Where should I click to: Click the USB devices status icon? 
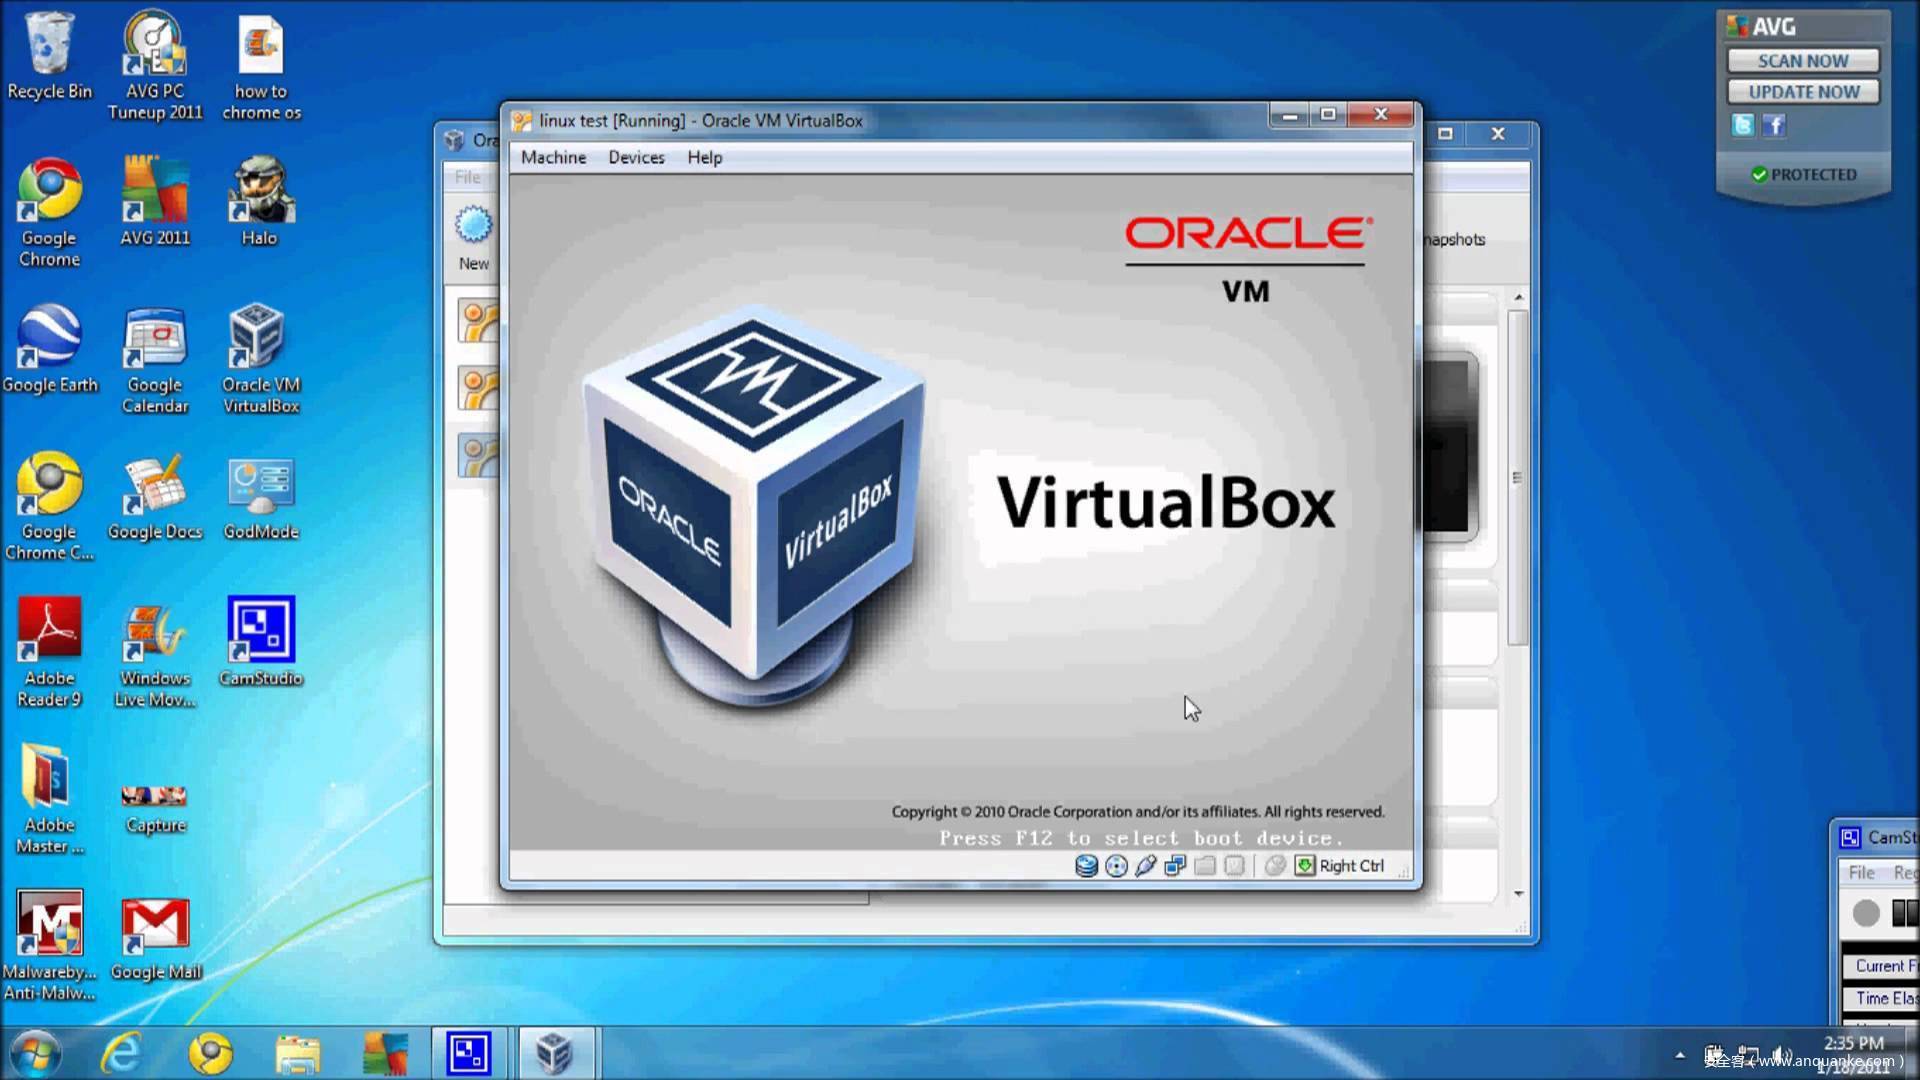1146,866
